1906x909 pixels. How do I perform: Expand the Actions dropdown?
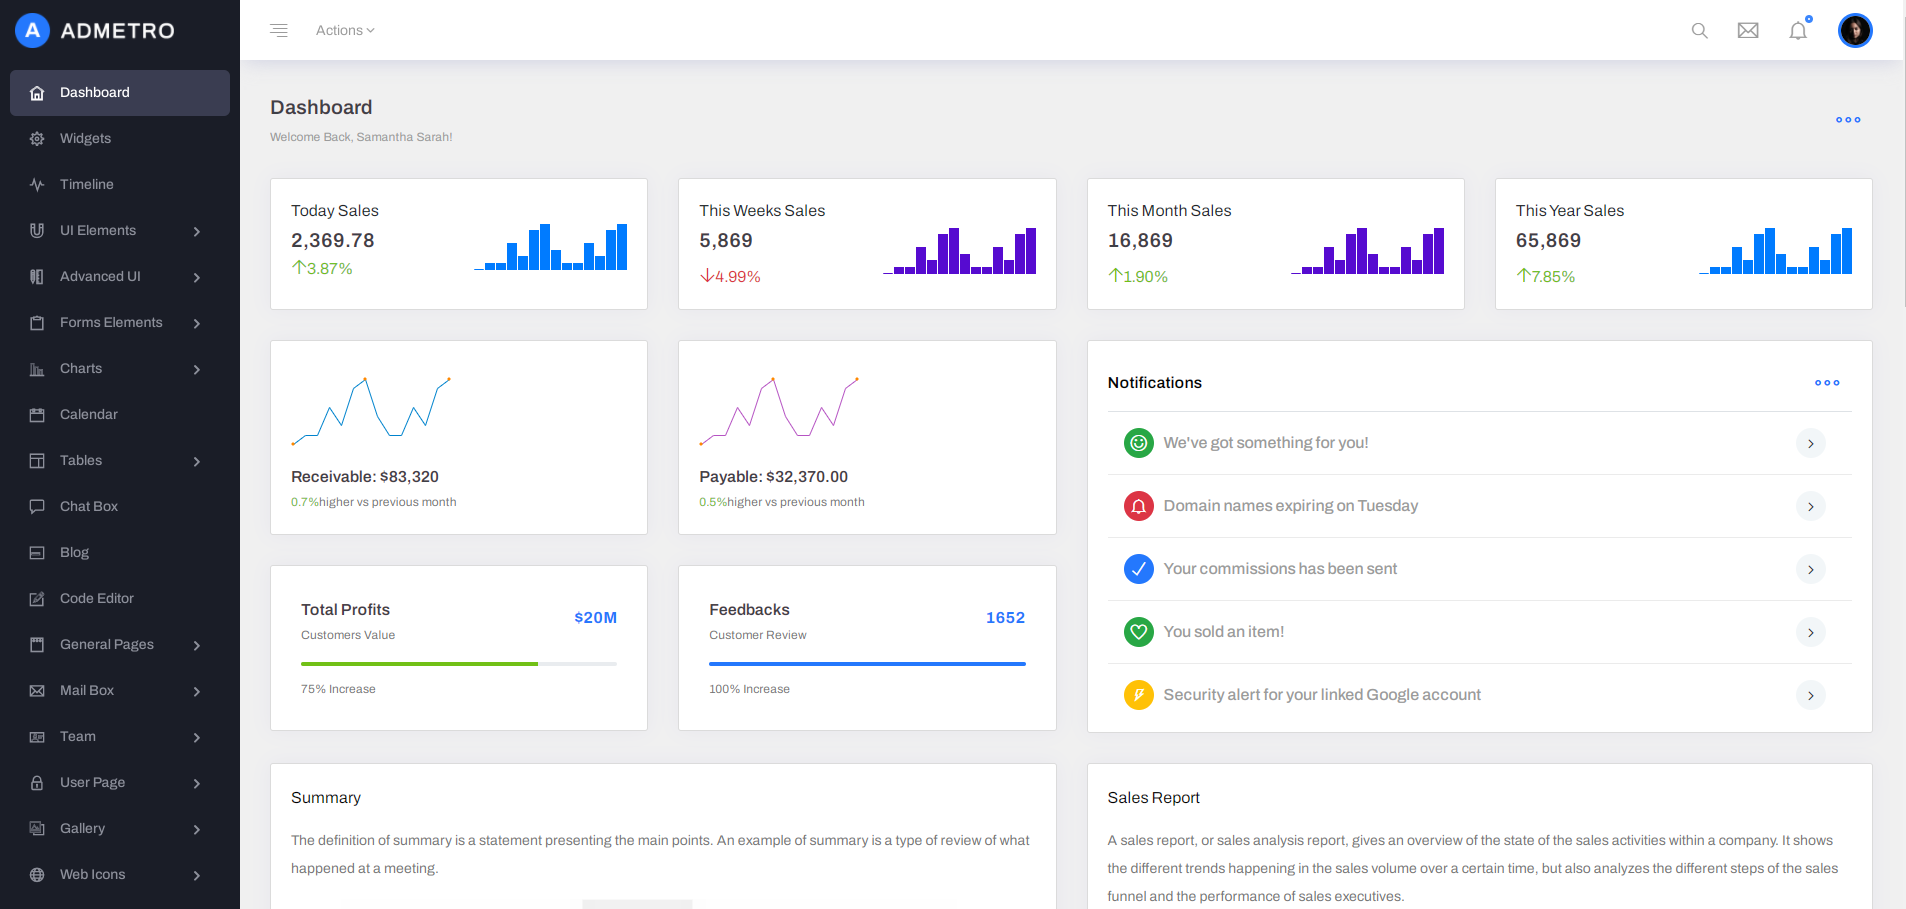click(344, 30)
